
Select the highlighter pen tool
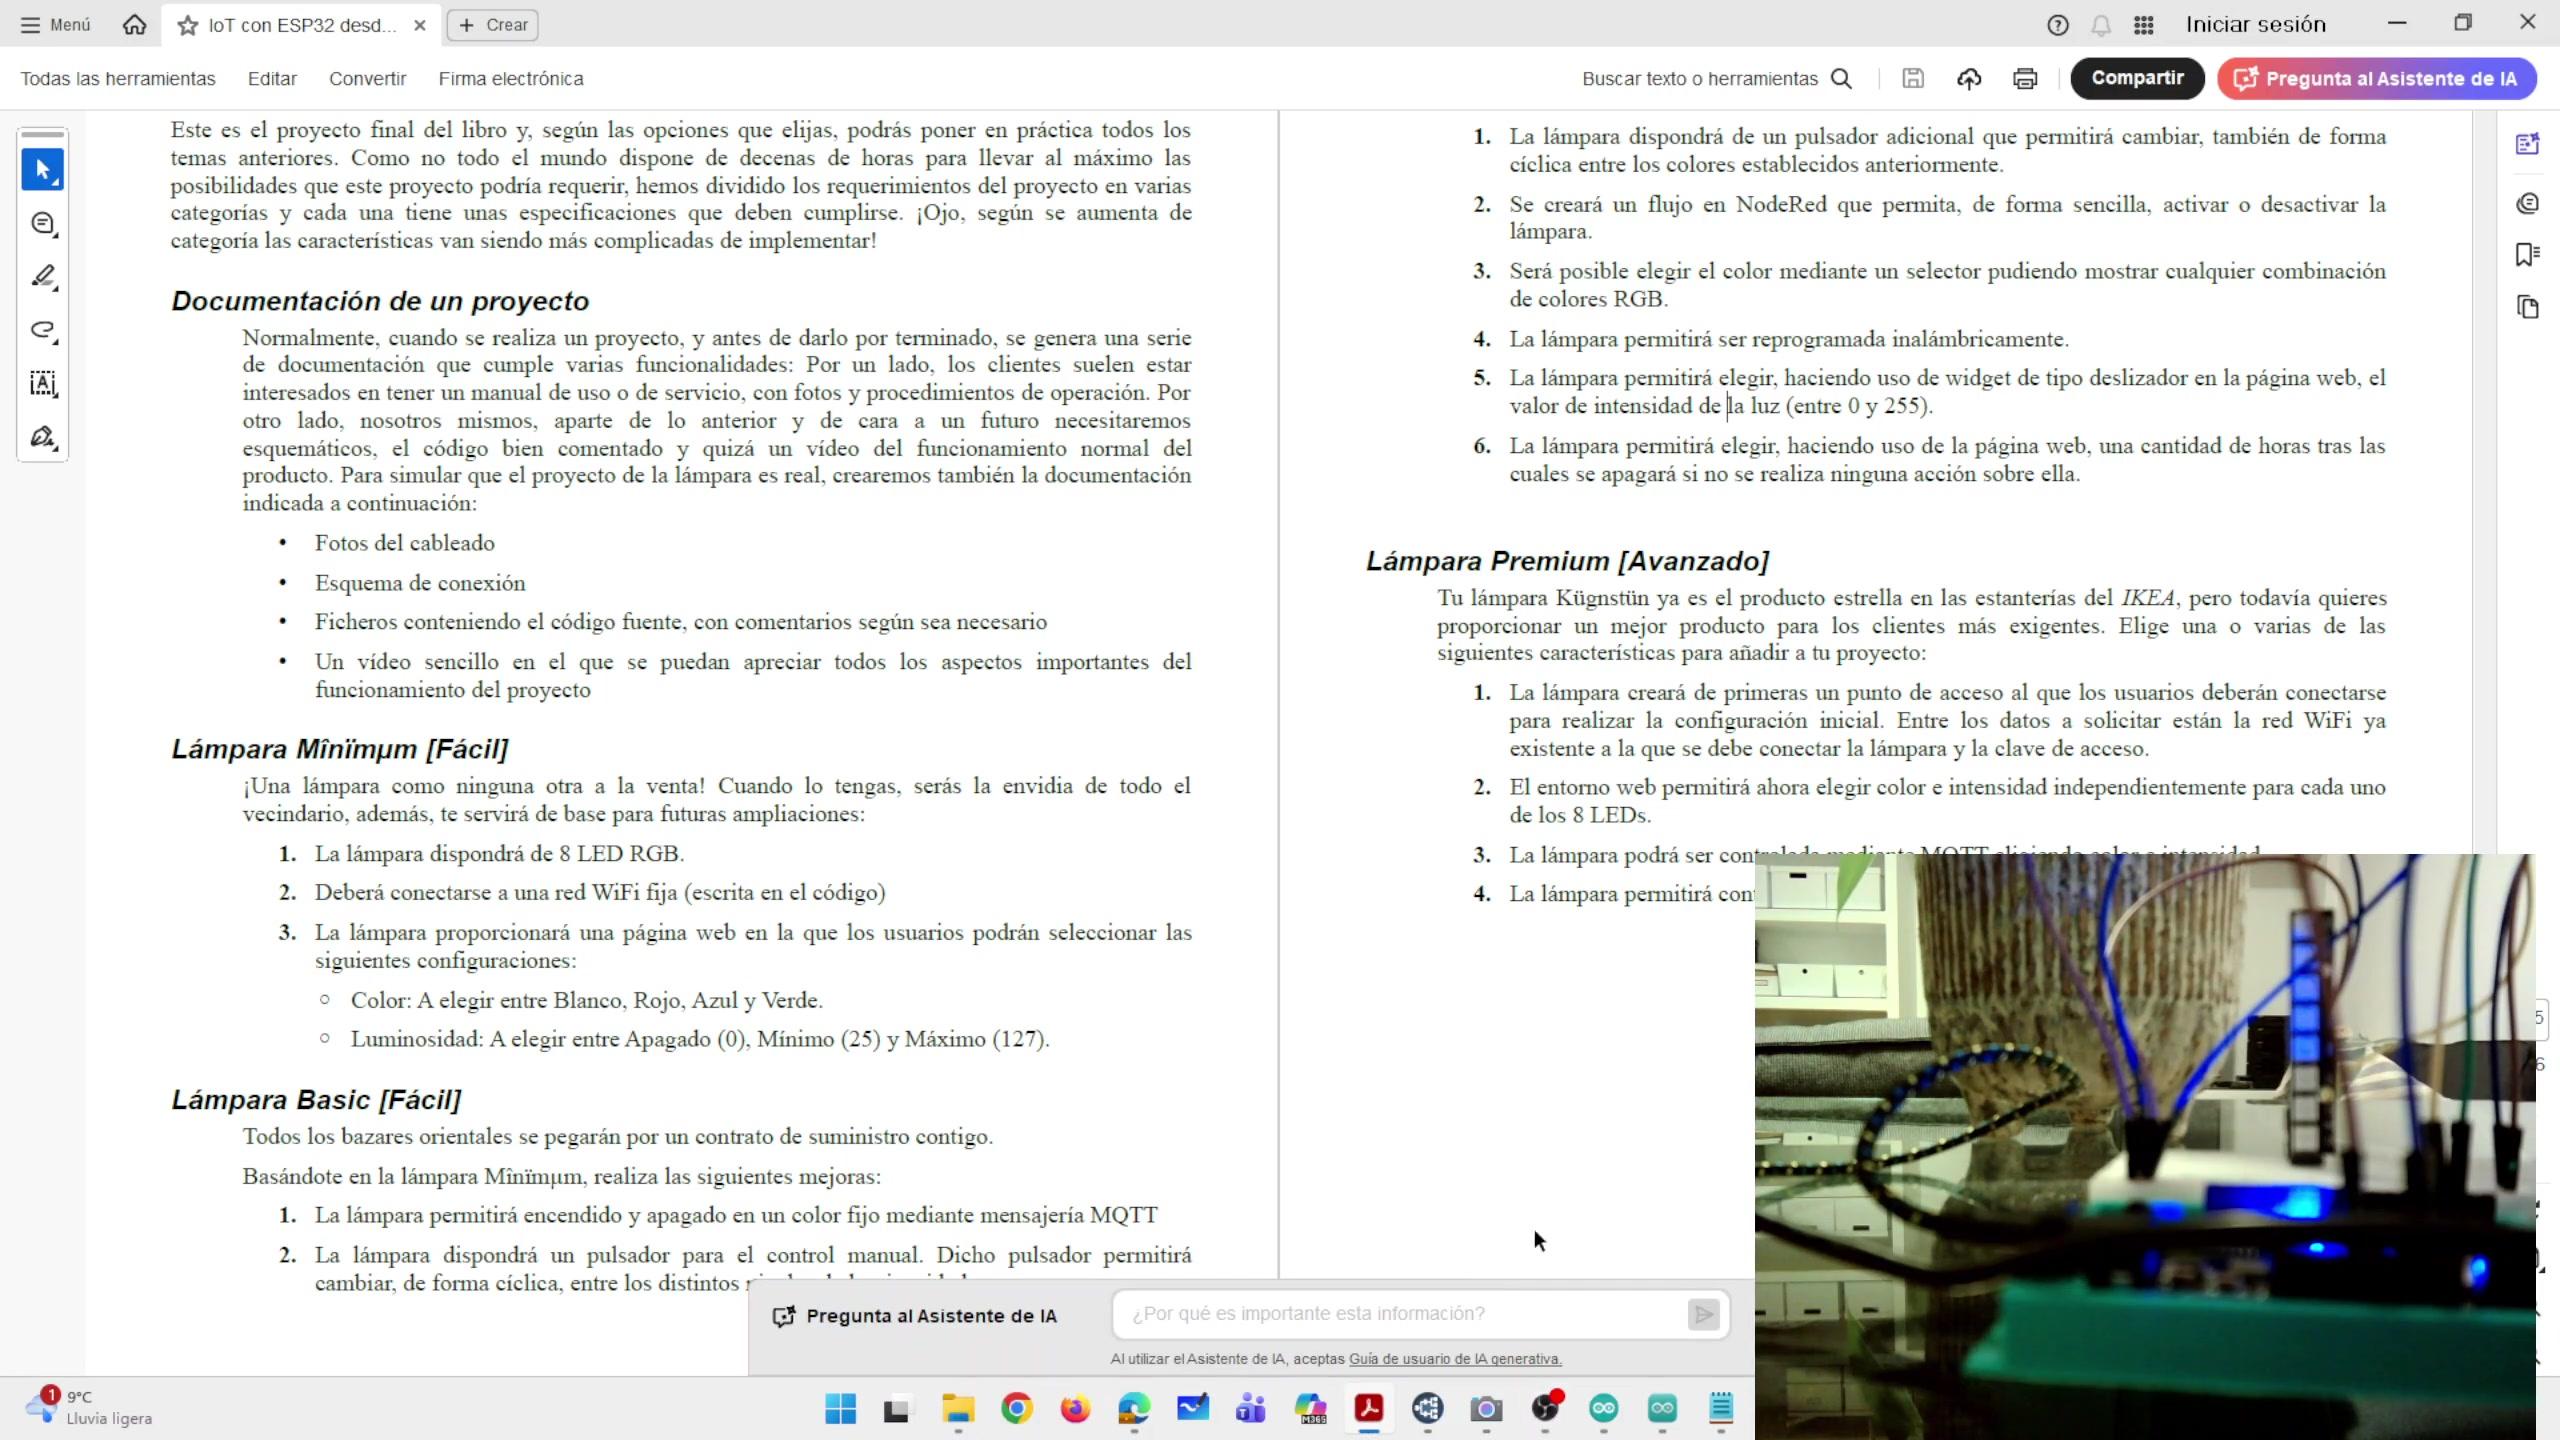pos(42,277)
